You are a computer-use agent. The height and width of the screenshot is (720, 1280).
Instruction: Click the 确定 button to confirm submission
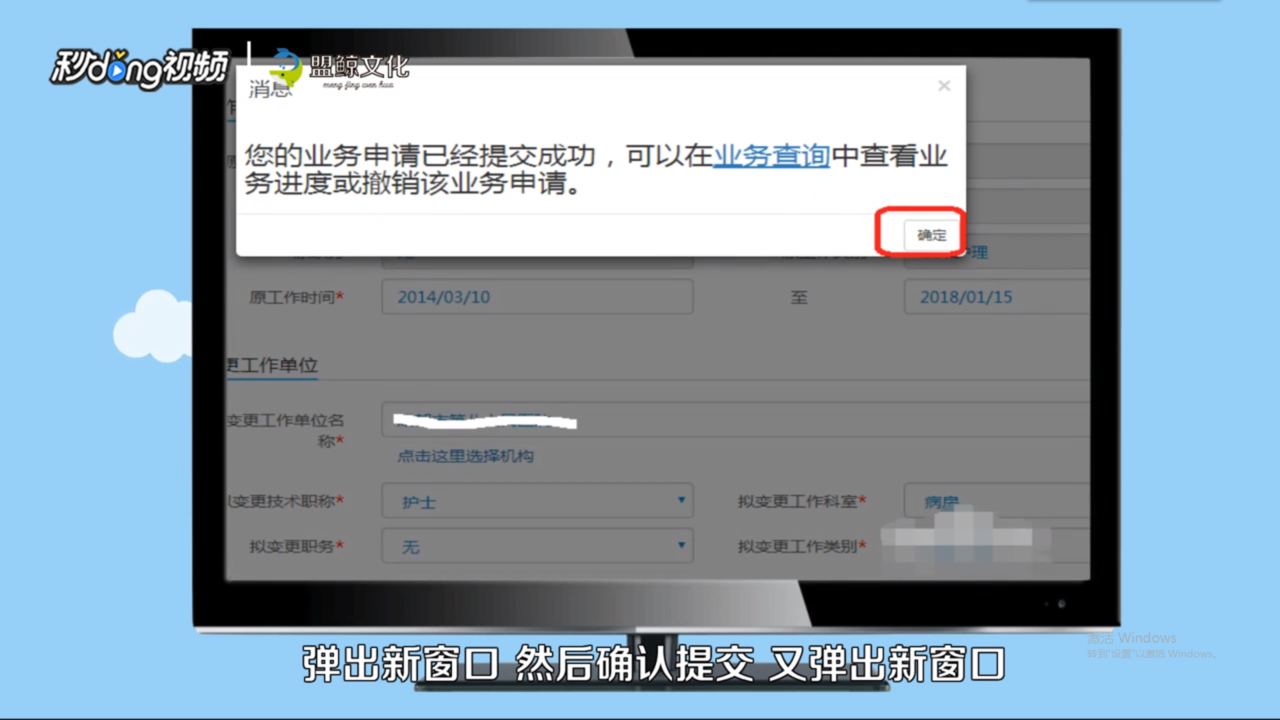[929, 234]
